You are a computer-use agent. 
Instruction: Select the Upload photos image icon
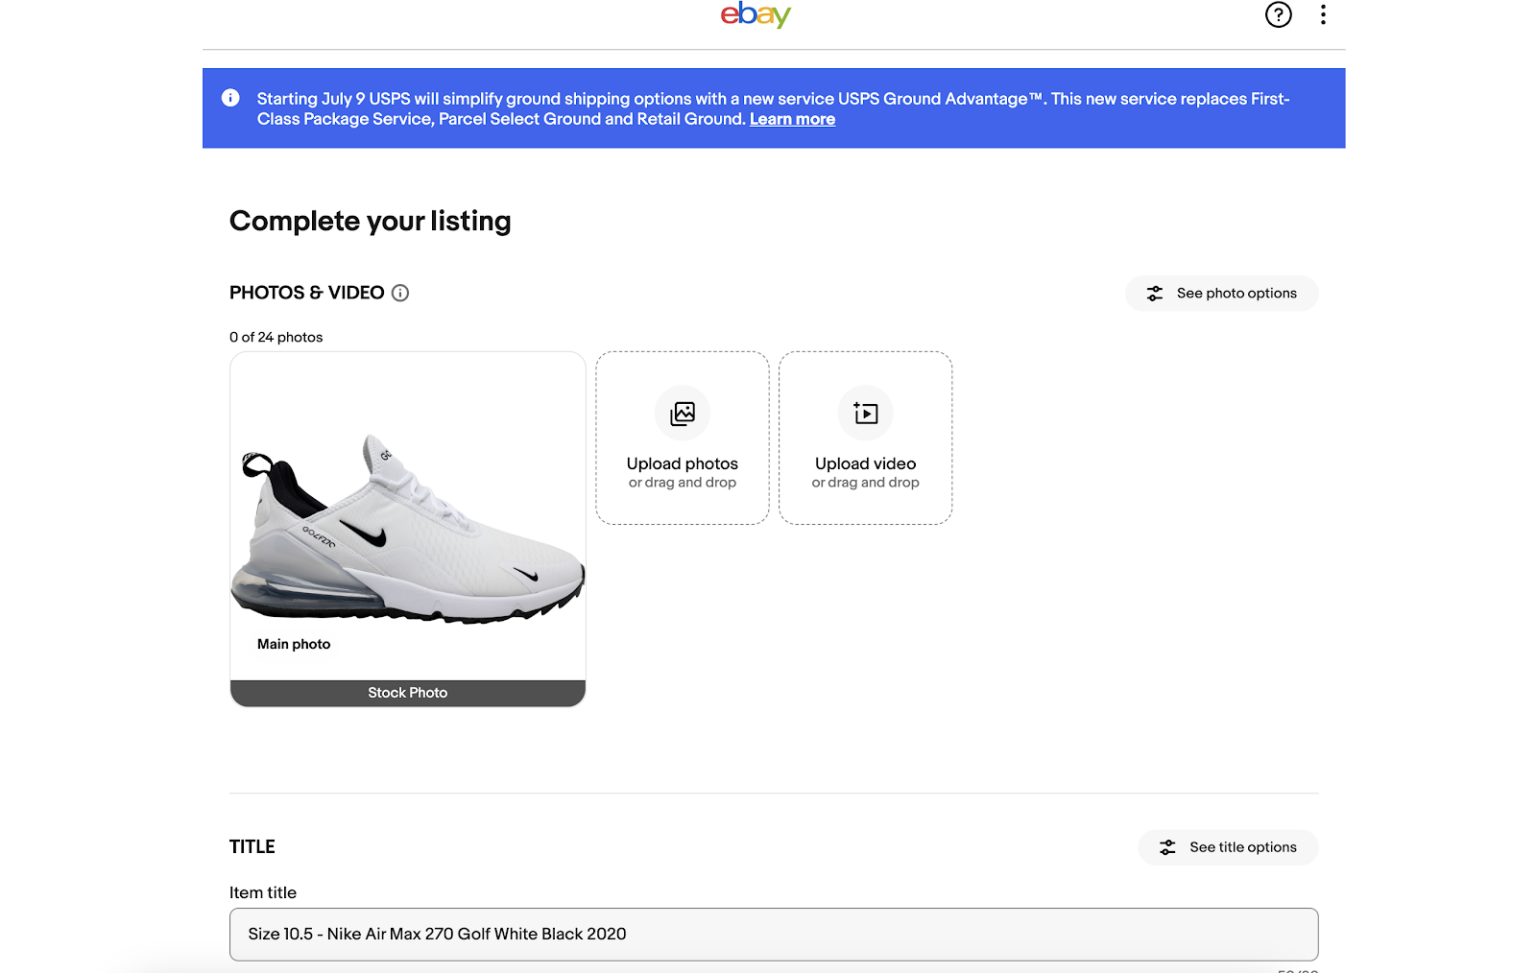point(681,412)
